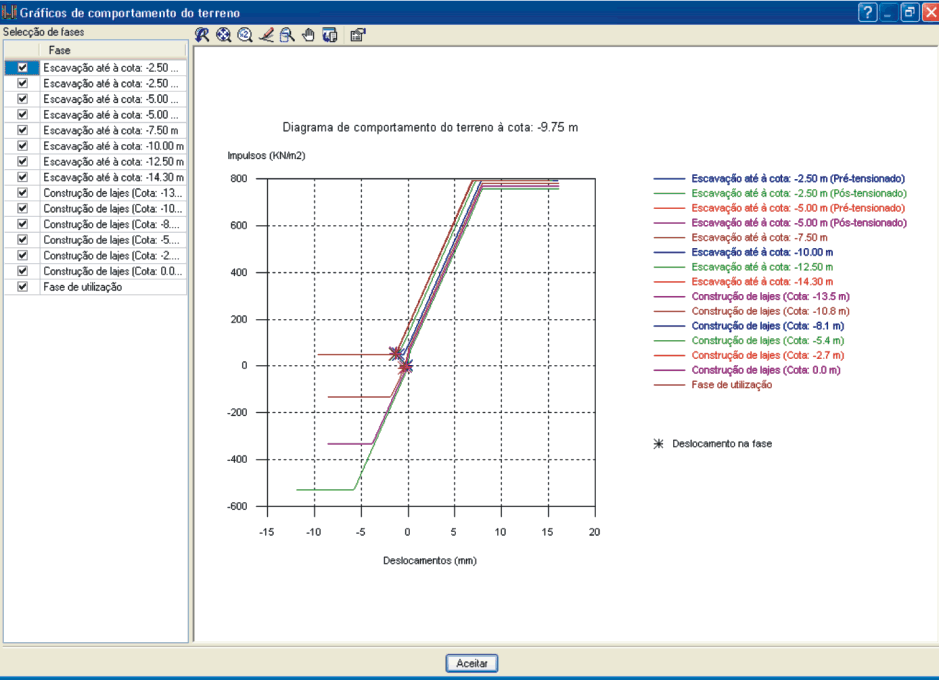Disable 'Escavação até à cota: -14.30 m' checkbox
The image size is (939, 680).
pyautogui.click(x=23, y=177)
